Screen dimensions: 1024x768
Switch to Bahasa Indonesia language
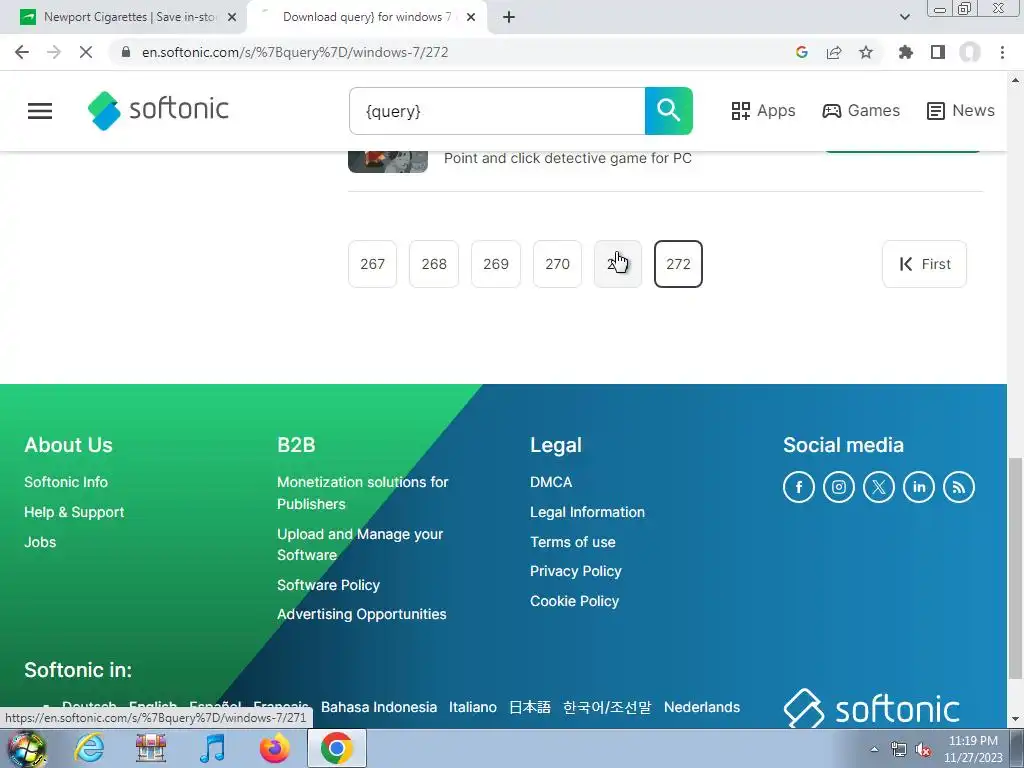pyautogui.click(x=379, y=707)
